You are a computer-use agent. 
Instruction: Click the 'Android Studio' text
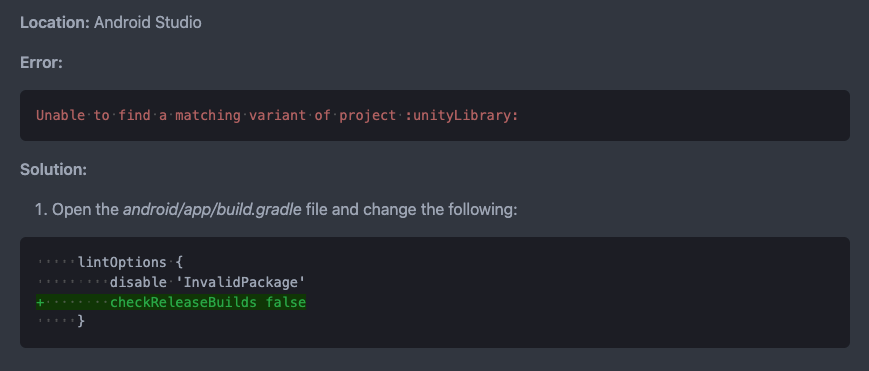click(147, 23)
